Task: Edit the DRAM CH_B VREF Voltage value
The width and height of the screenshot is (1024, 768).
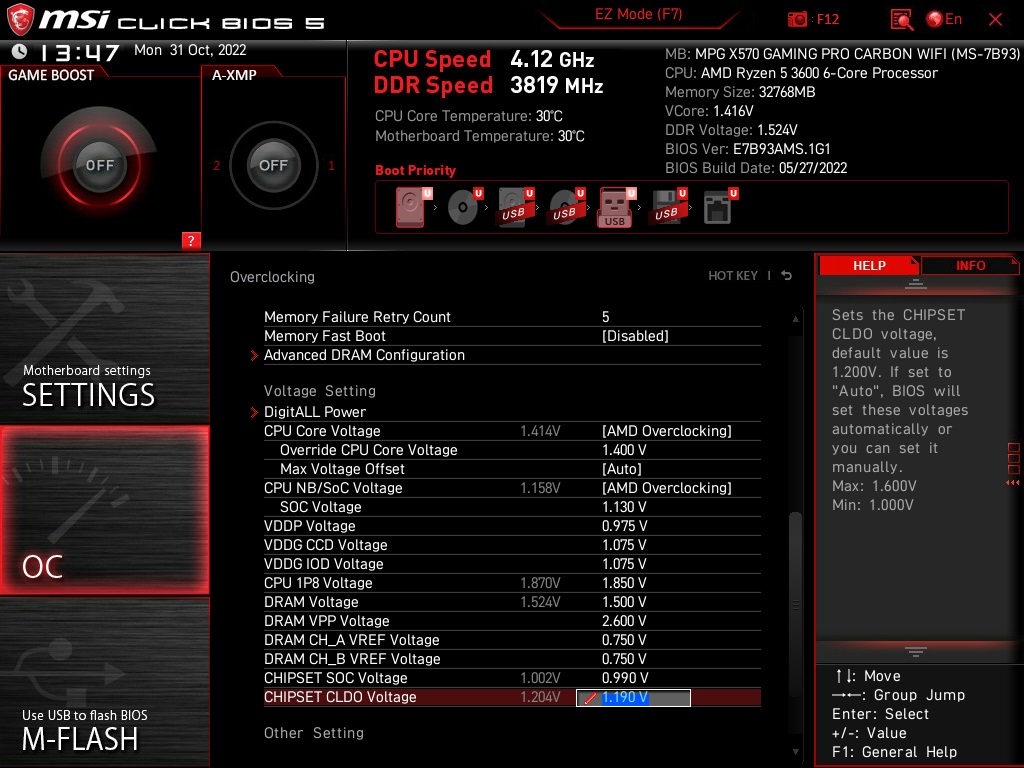Action: coord(624,658)
